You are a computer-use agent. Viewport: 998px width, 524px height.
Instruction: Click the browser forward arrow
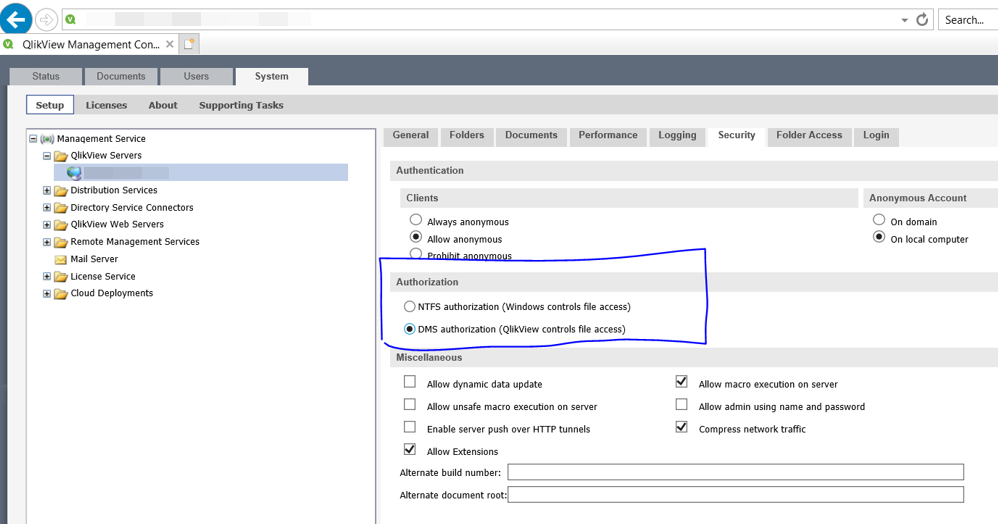click(x=46, y=20)
